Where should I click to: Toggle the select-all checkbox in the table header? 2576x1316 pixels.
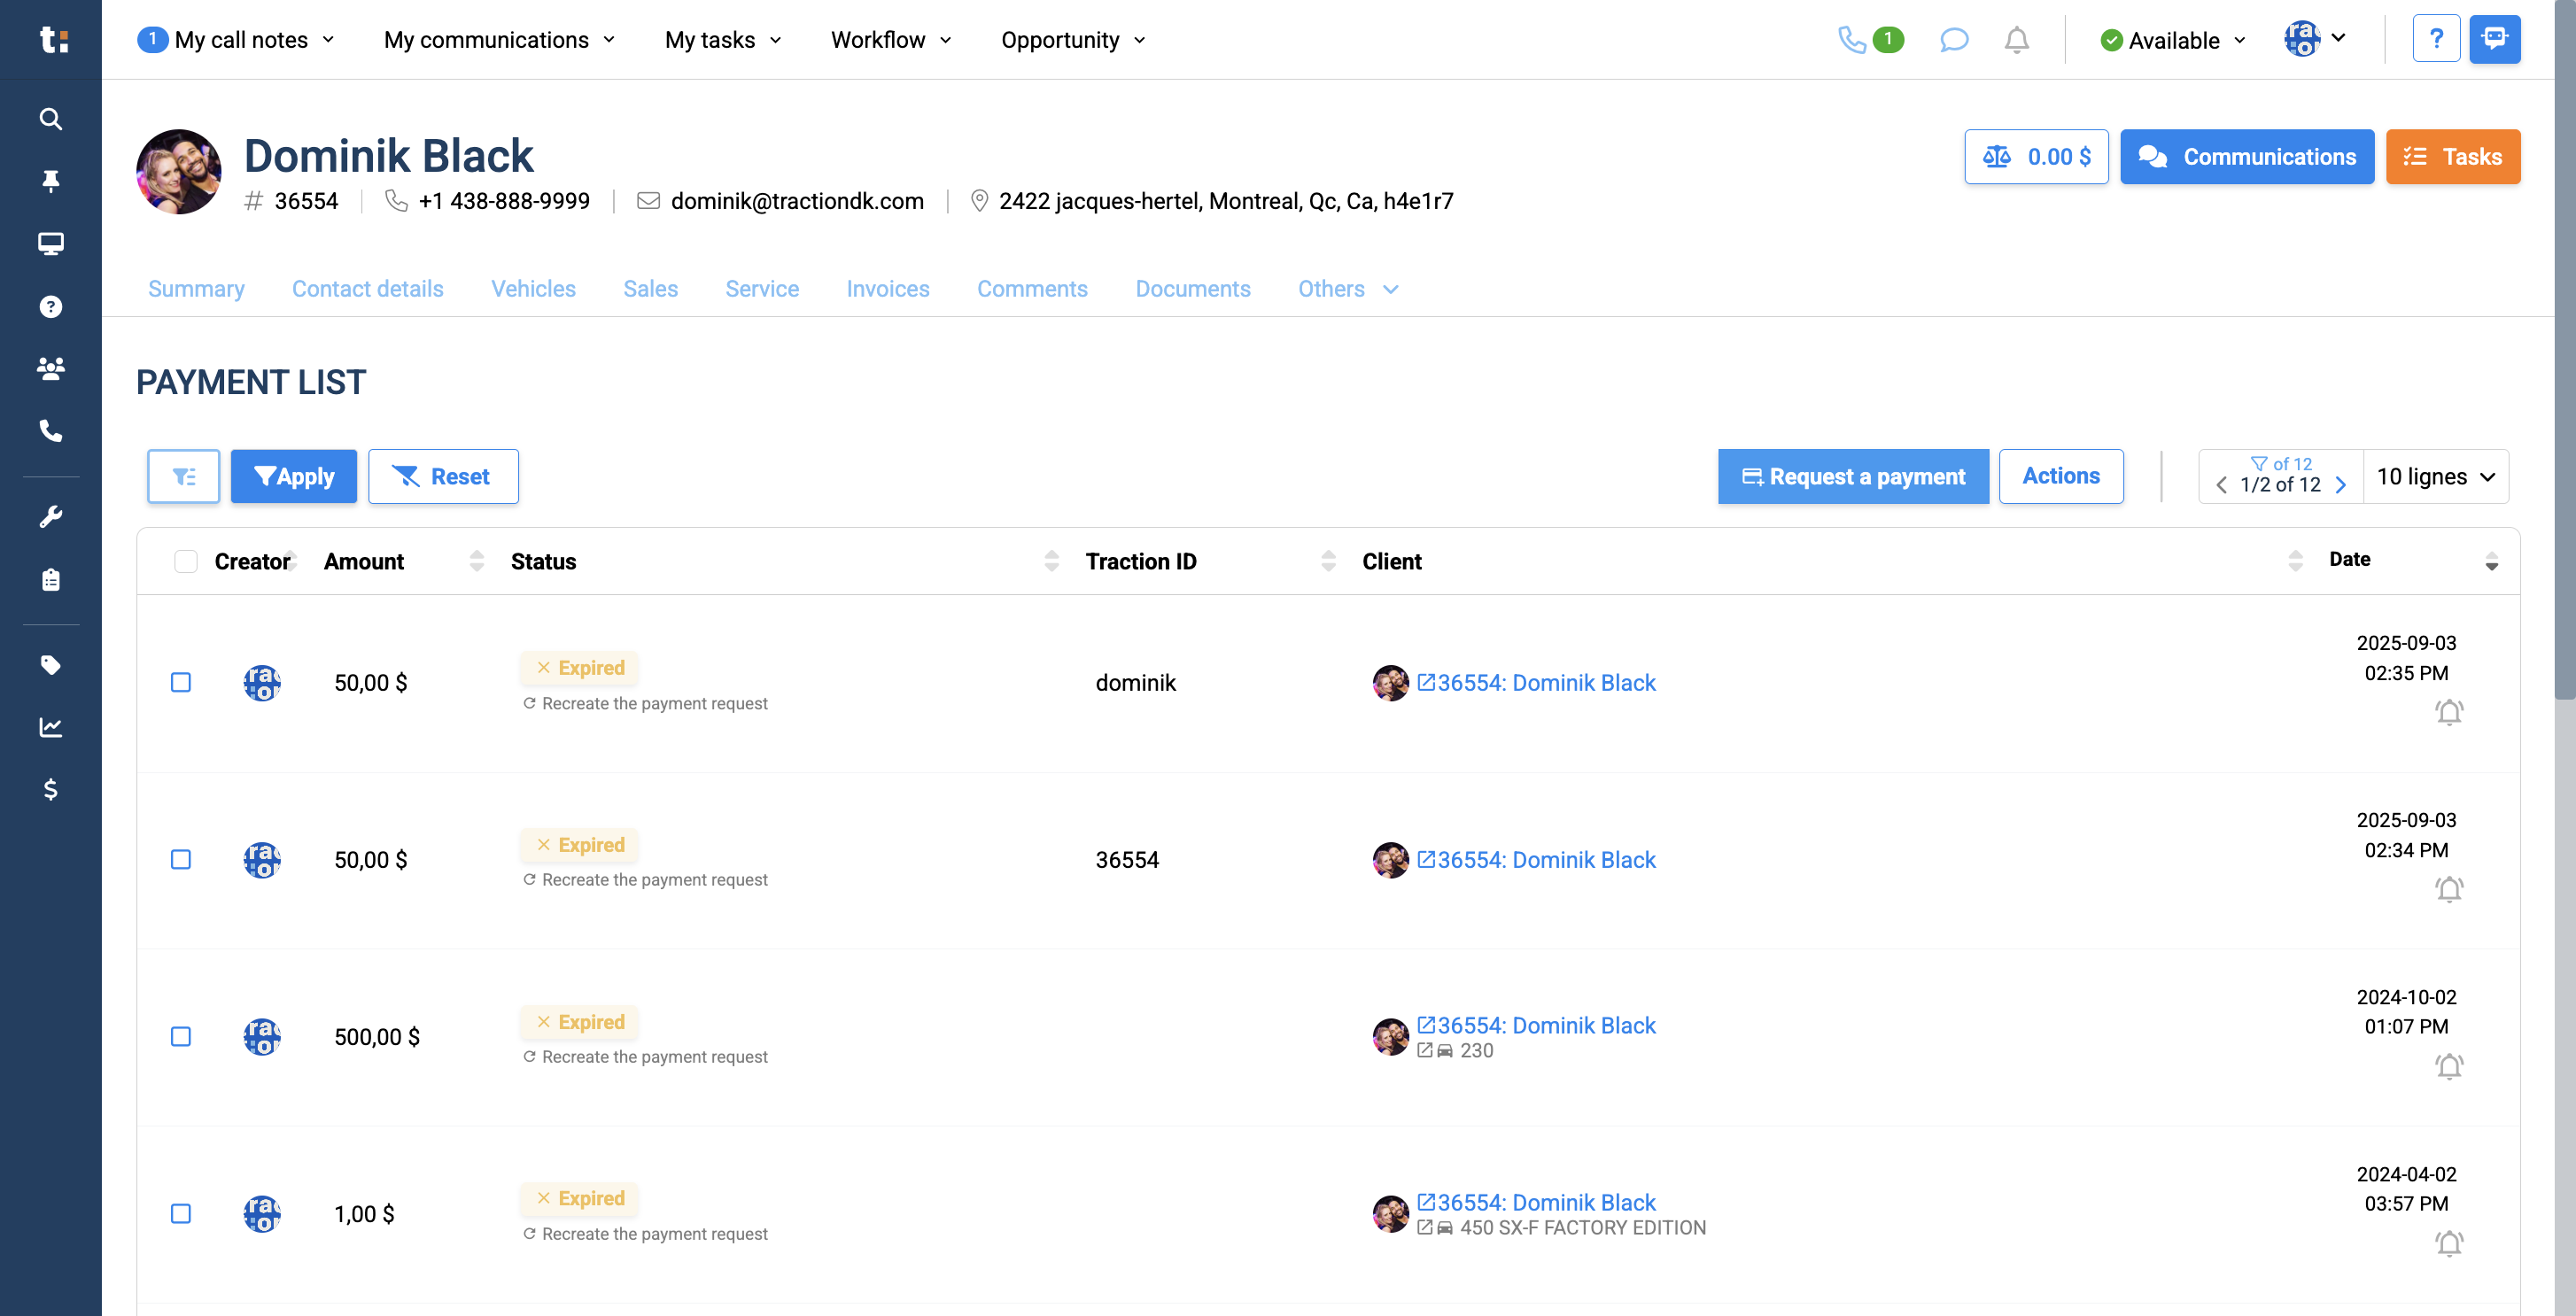186,562
